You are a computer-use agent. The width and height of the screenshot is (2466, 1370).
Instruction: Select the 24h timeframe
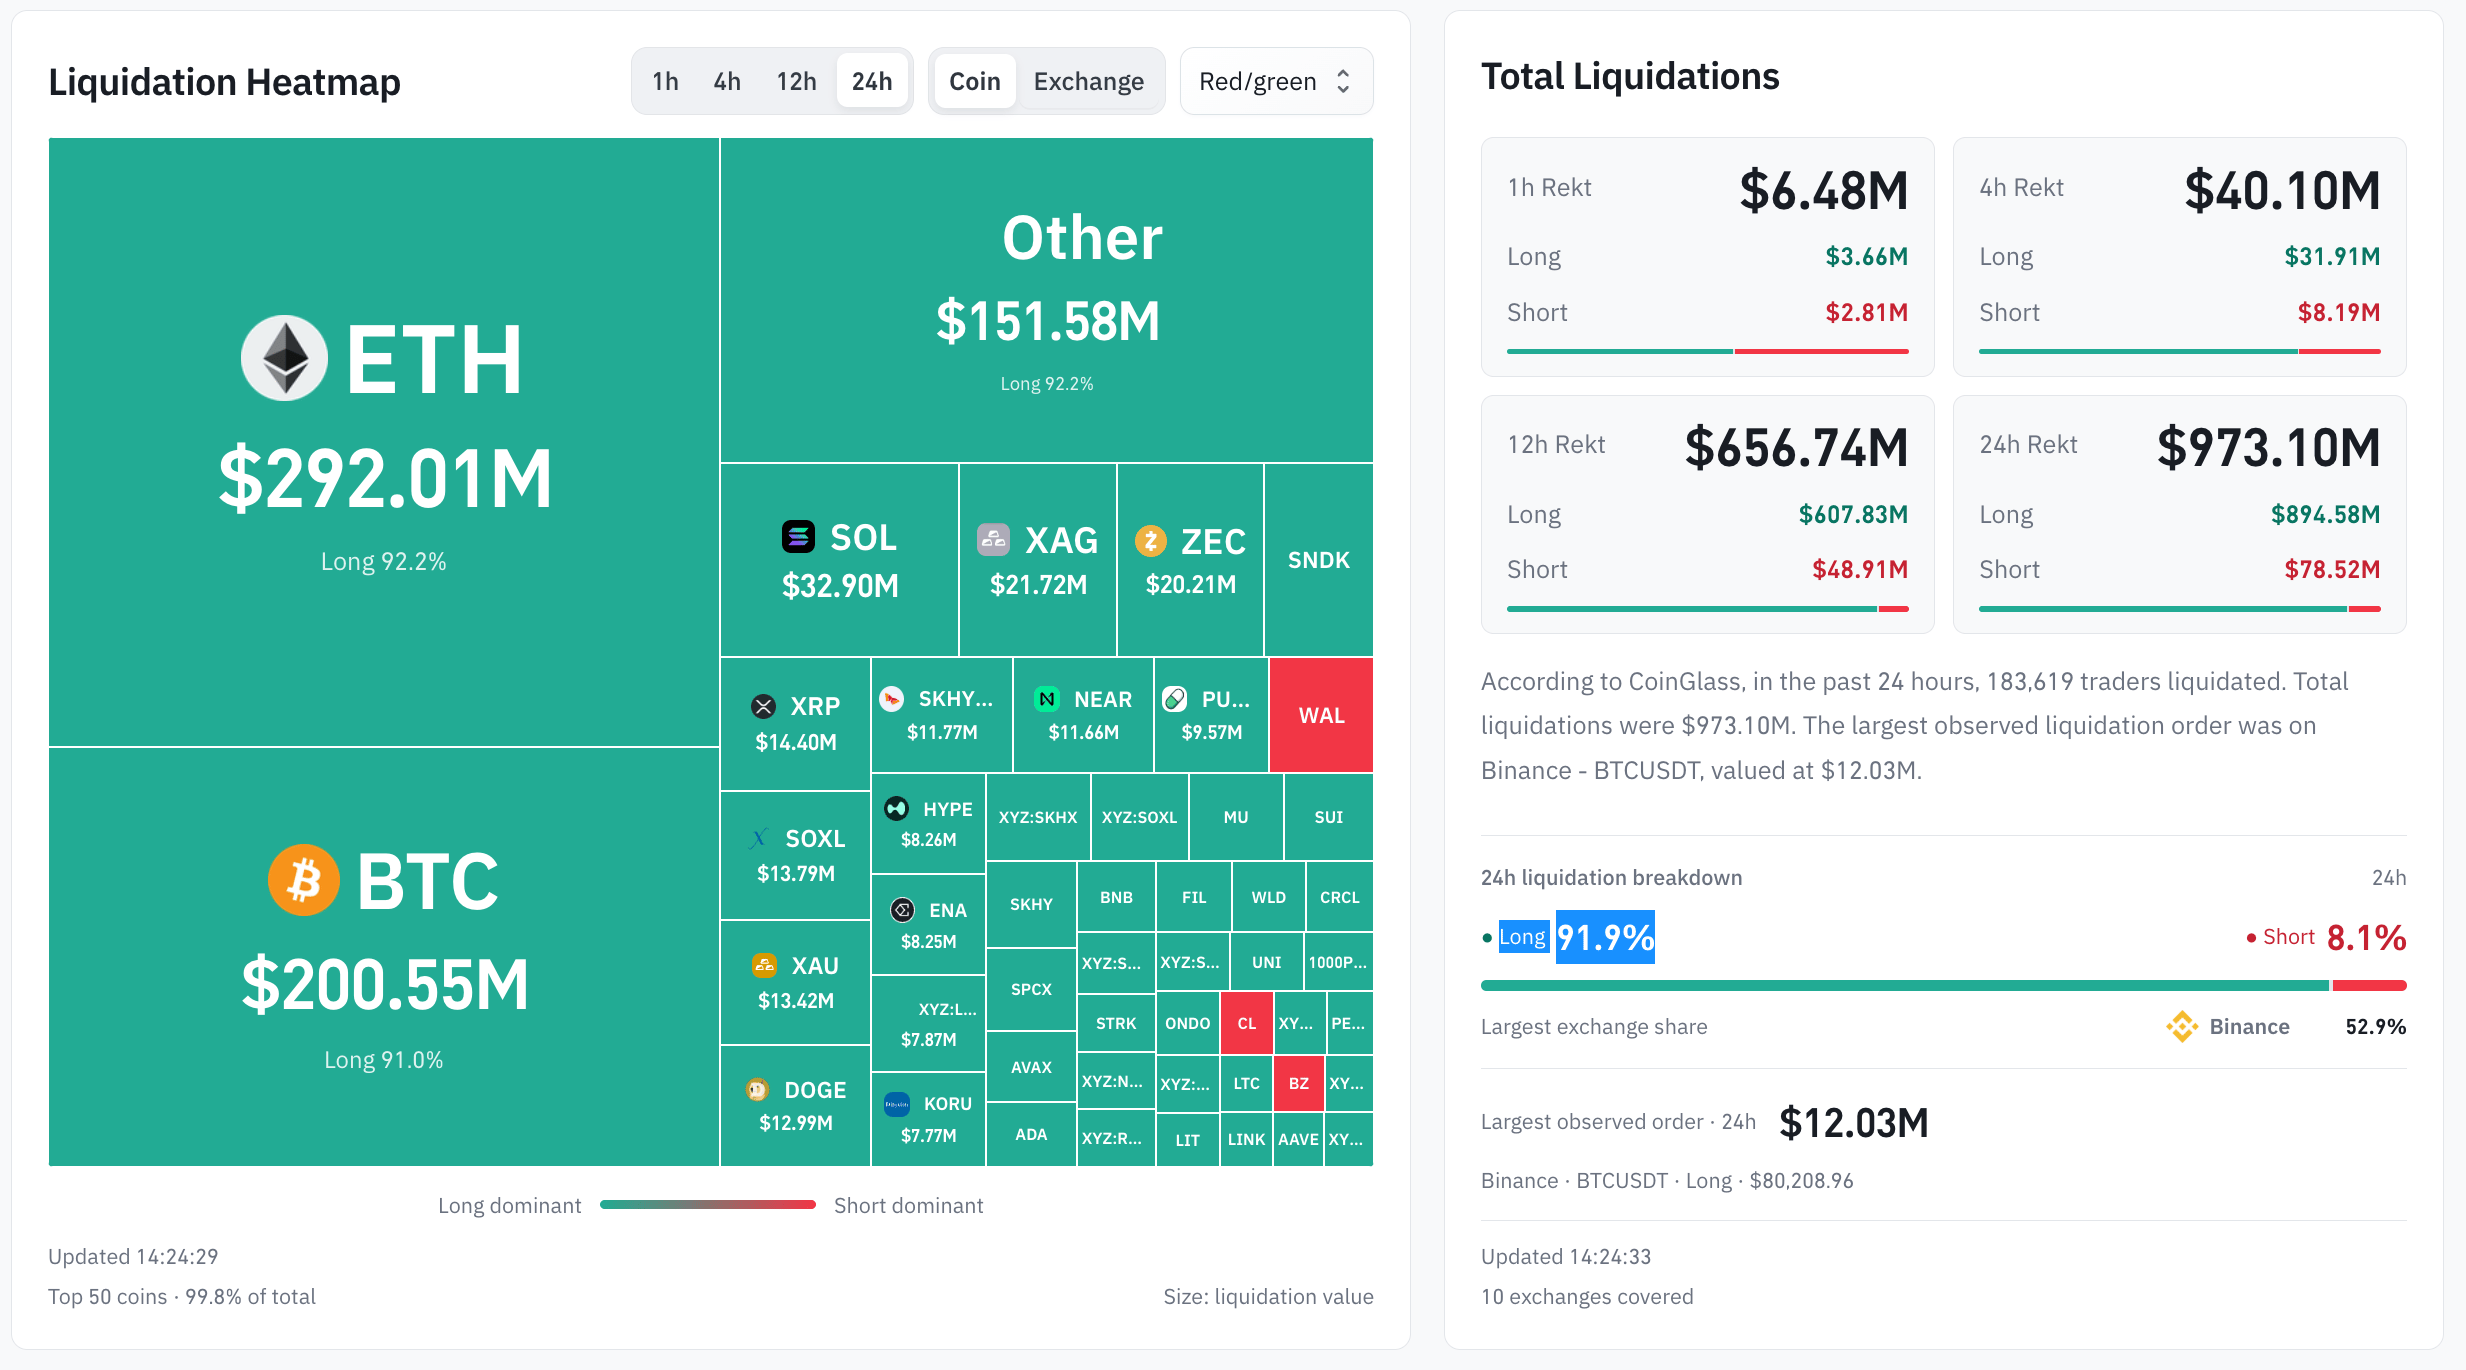(872, 81)
